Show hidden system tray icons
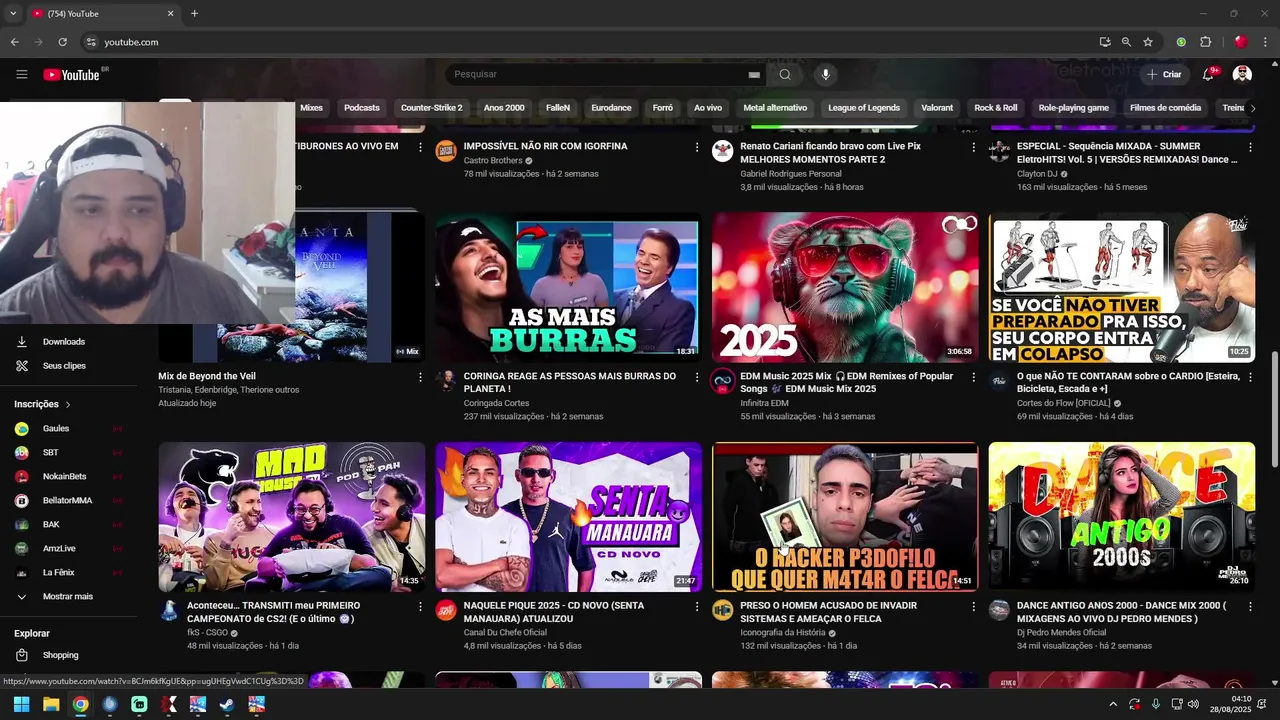The image size is (1280, 720). [x=1112, y=704]
